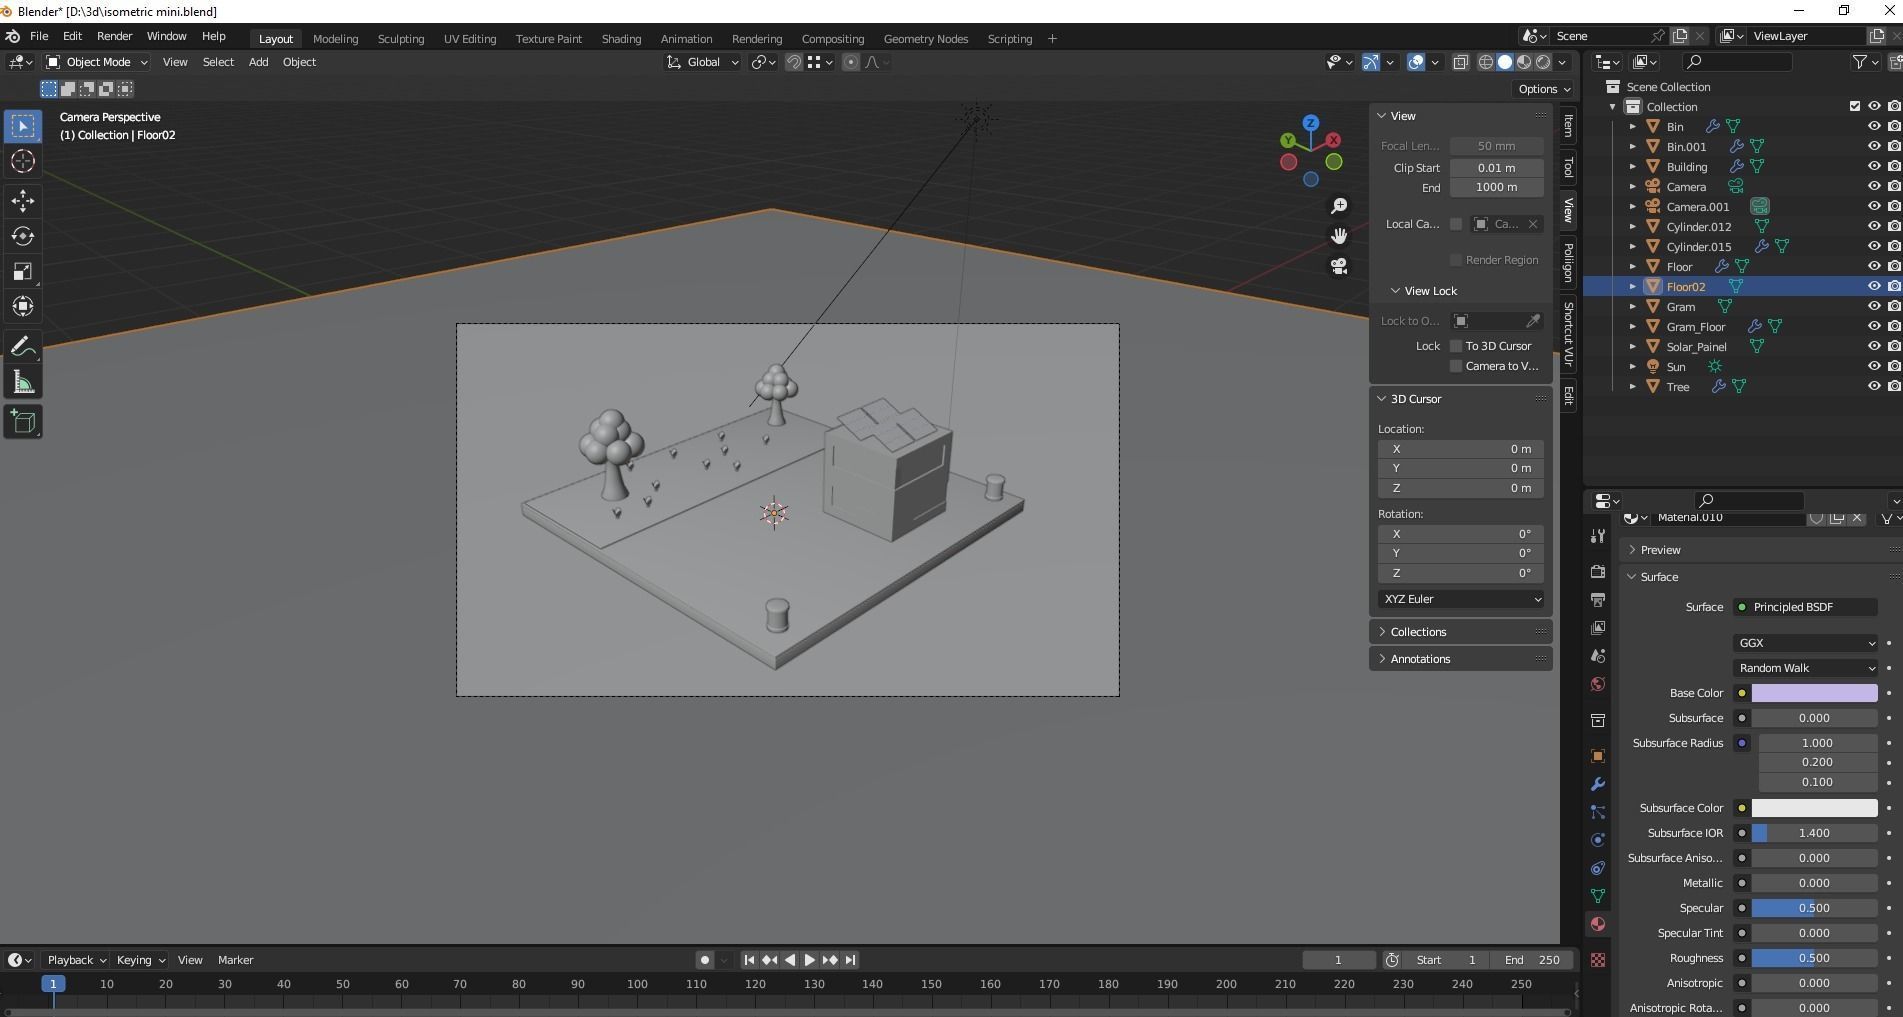This screenshot has width=1903, height=1017.
Task: Open World properties tab
Action: [x=1598, y=684]
